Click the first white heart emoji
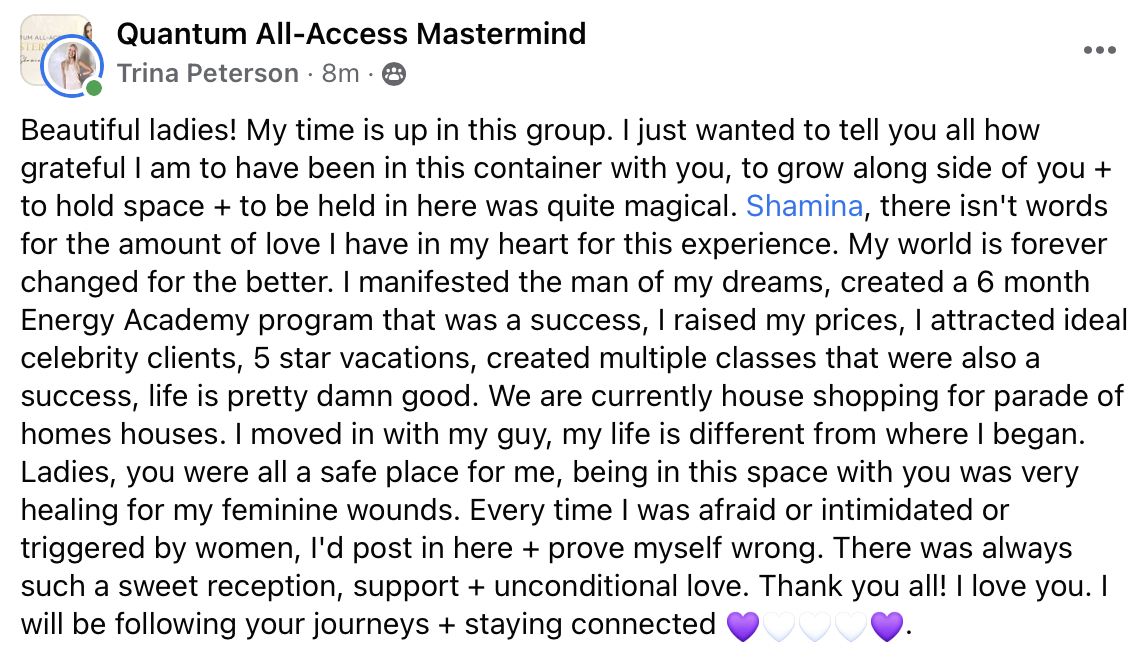Screen dimensions: 1144x668 [x=779, y=624]
